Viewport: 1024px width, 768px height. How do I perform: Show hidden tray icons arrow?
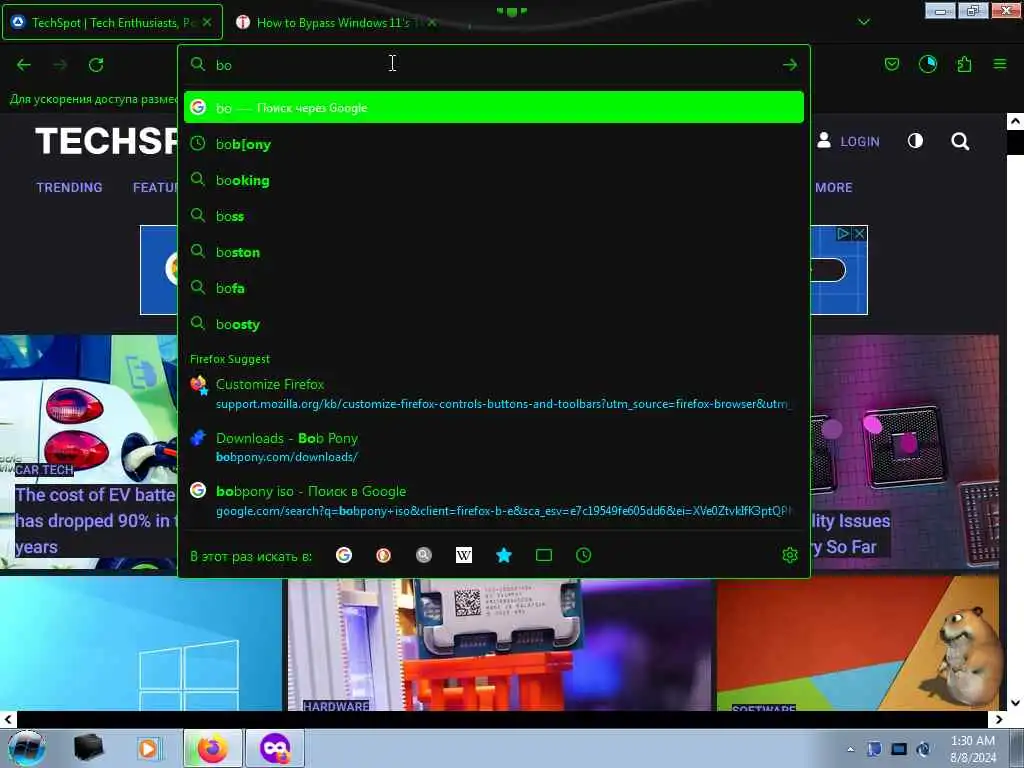pyautogui.click(x=850, y=749)
